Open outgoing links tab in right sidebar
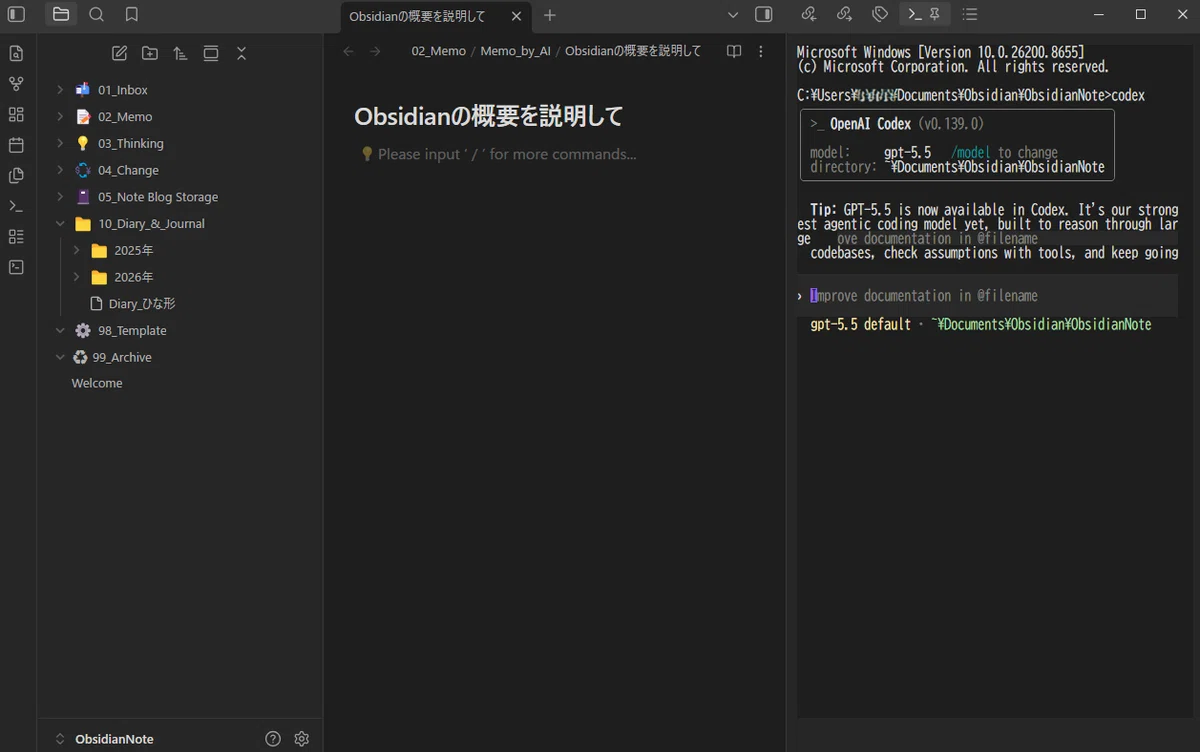Image resolution: width=1200 pixels, height=752 pixels. [844, 14]
